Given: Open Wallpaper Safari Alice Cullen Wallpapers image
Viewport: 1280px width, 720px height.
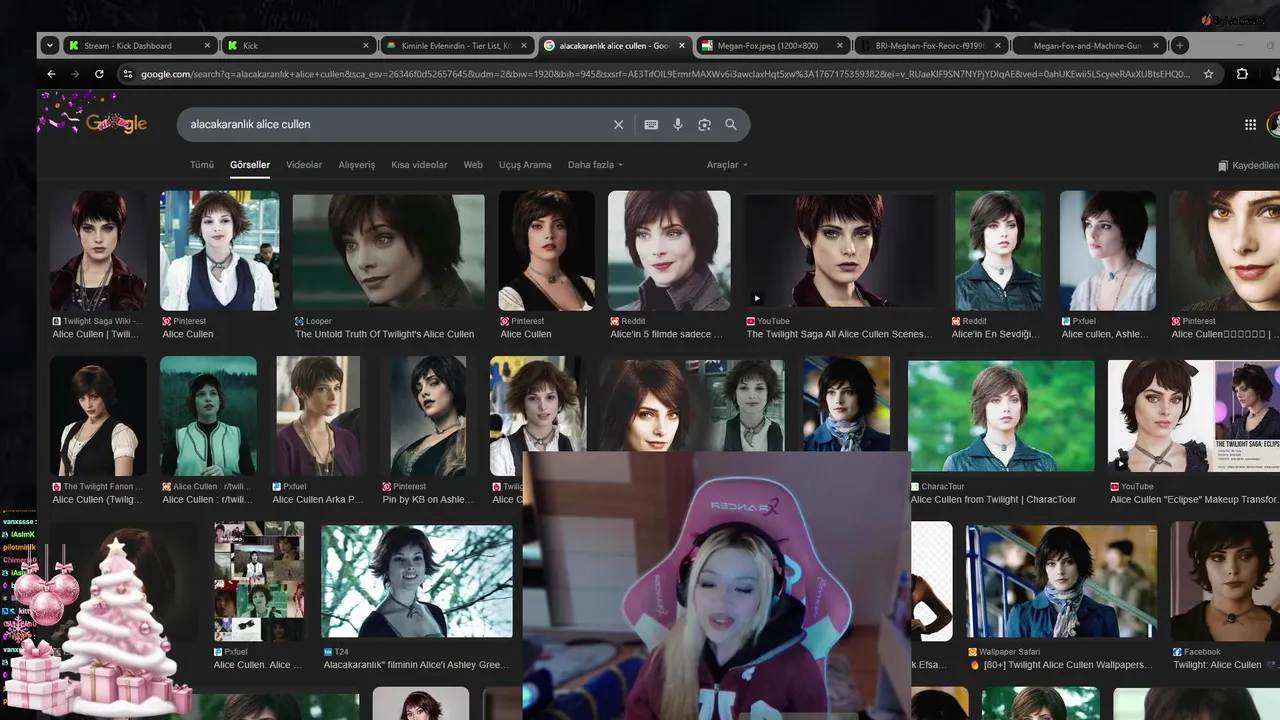Looking at the screenshot, I should point(1061,581).
